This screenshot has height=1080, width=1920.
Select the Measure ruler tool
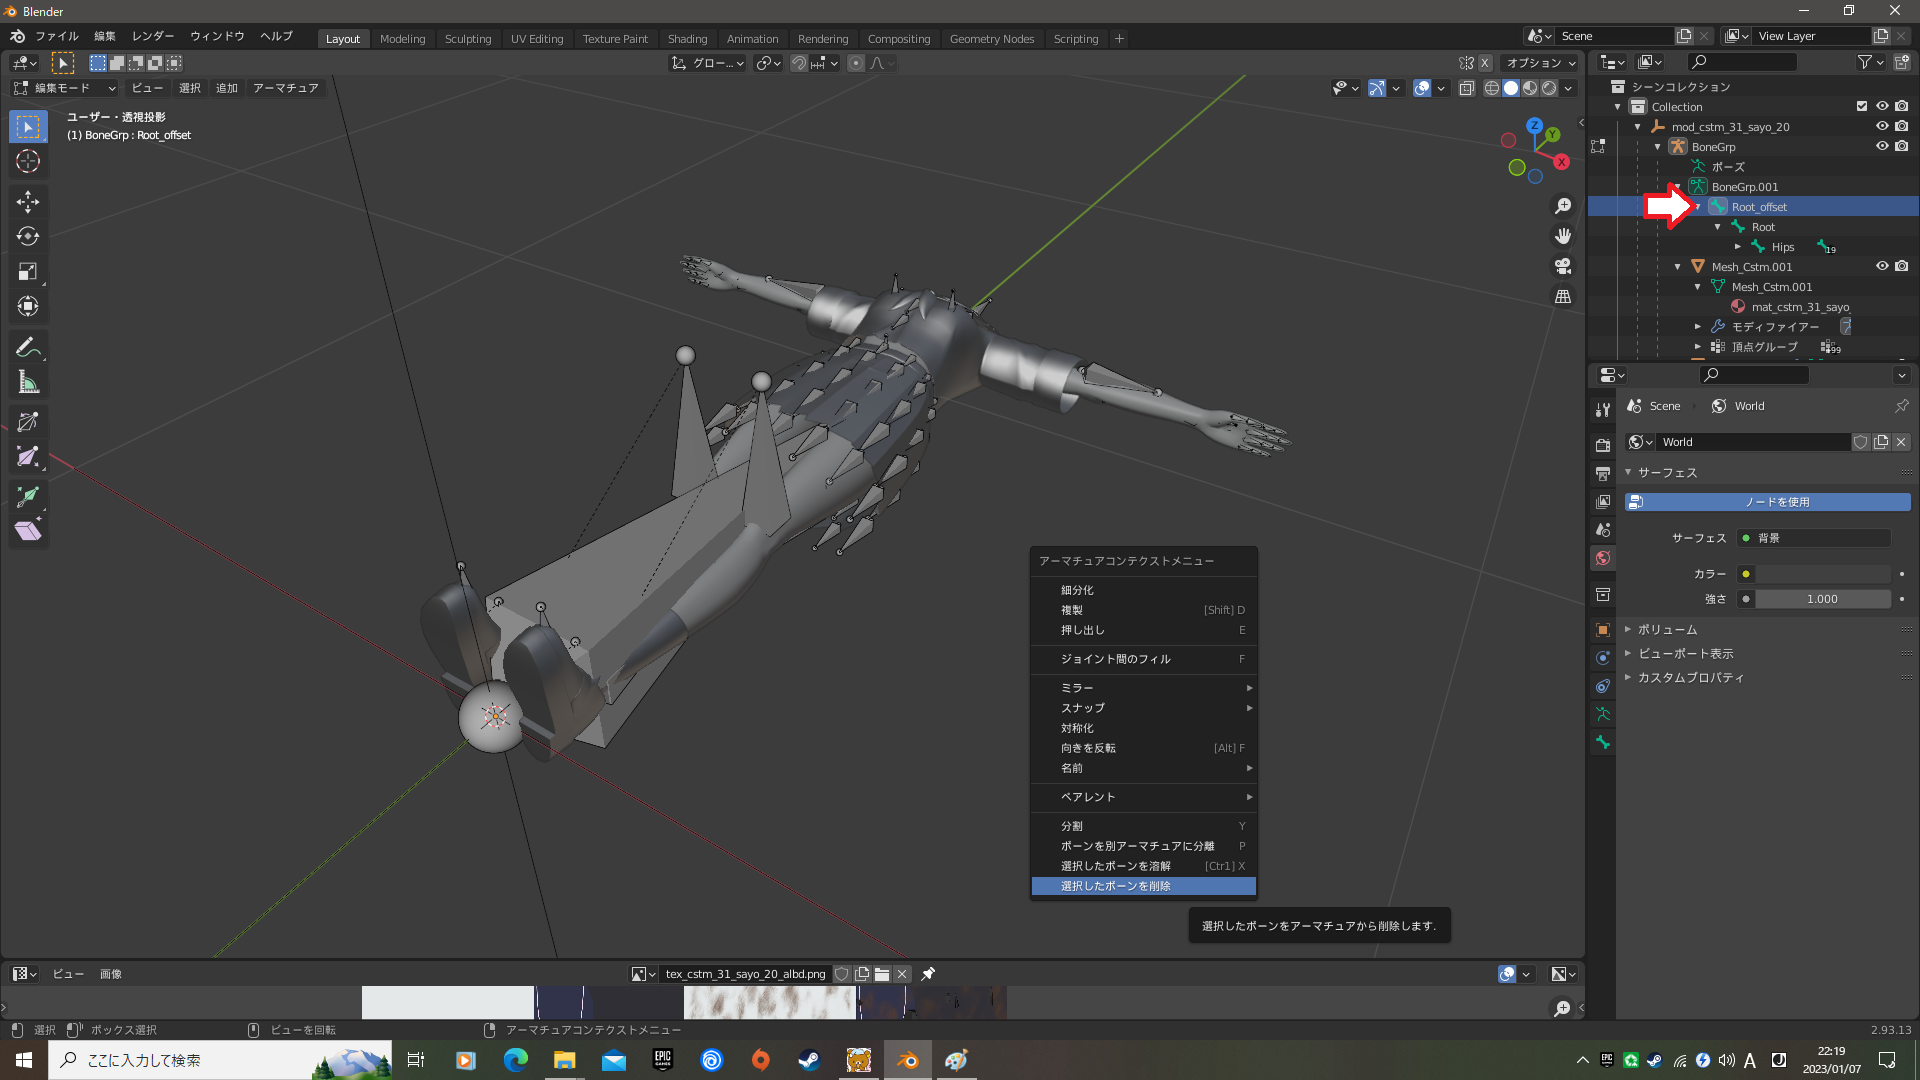click(x=28, y=382)
